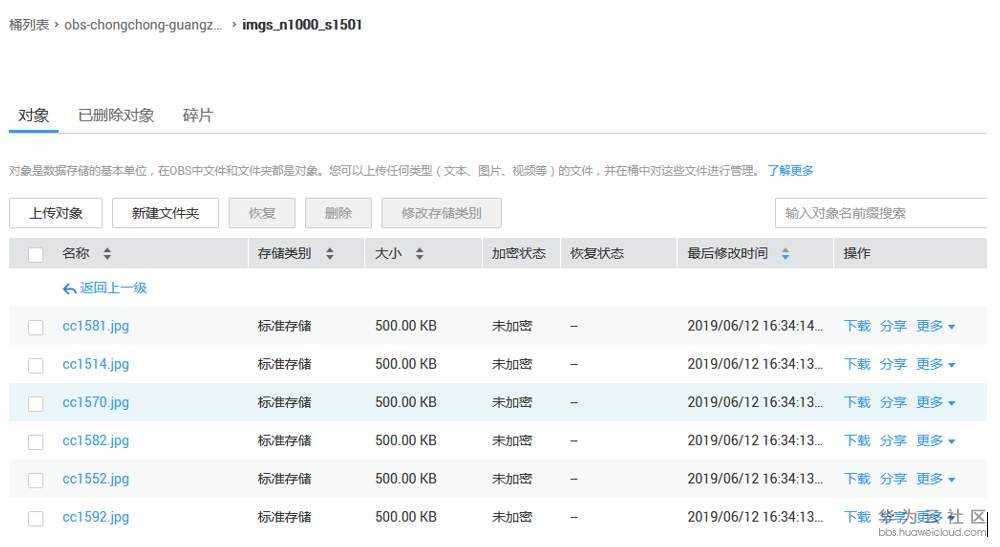This screenshot has height=547, width=1000.
Task: Share cc1582.jpg via 分享
Action: pyautogui.click(x=893, y=441)
